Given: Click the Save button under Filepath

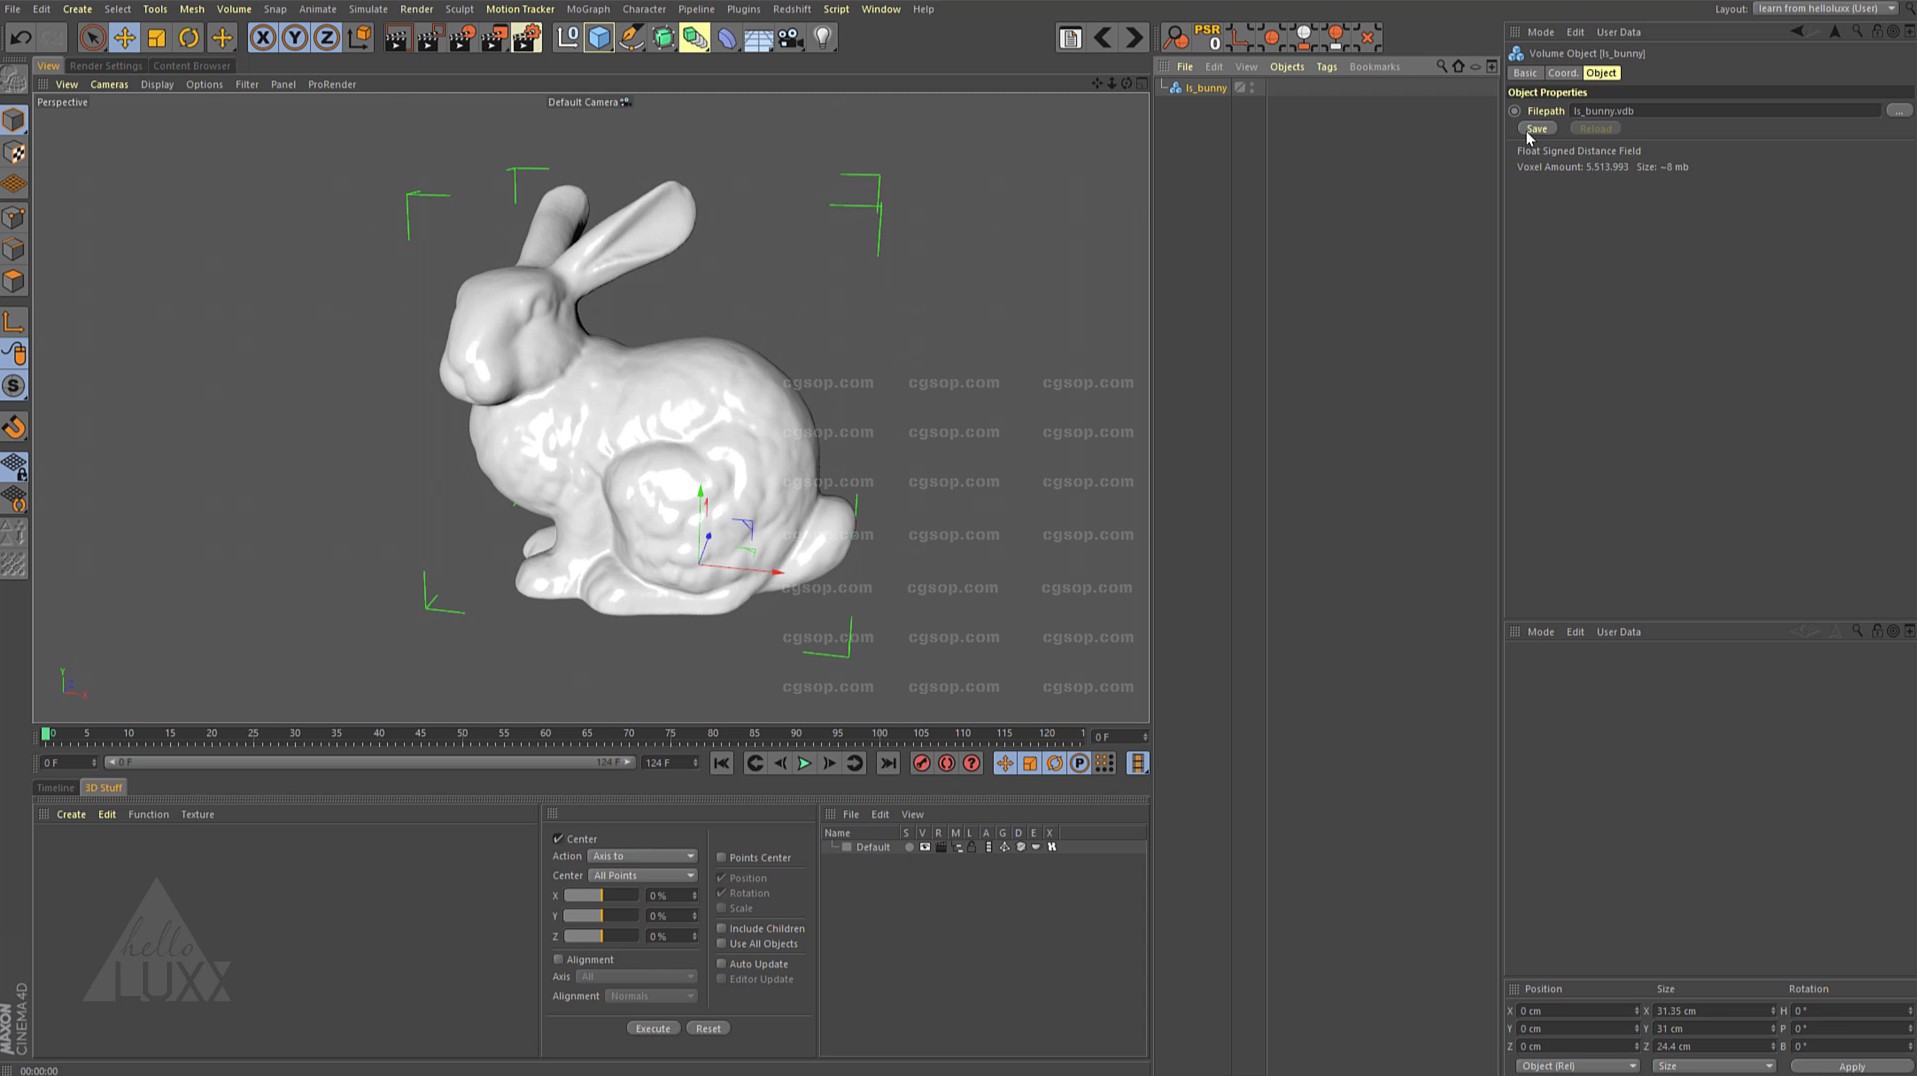Looking at the screenshot, I should [x=1537, y=129].
